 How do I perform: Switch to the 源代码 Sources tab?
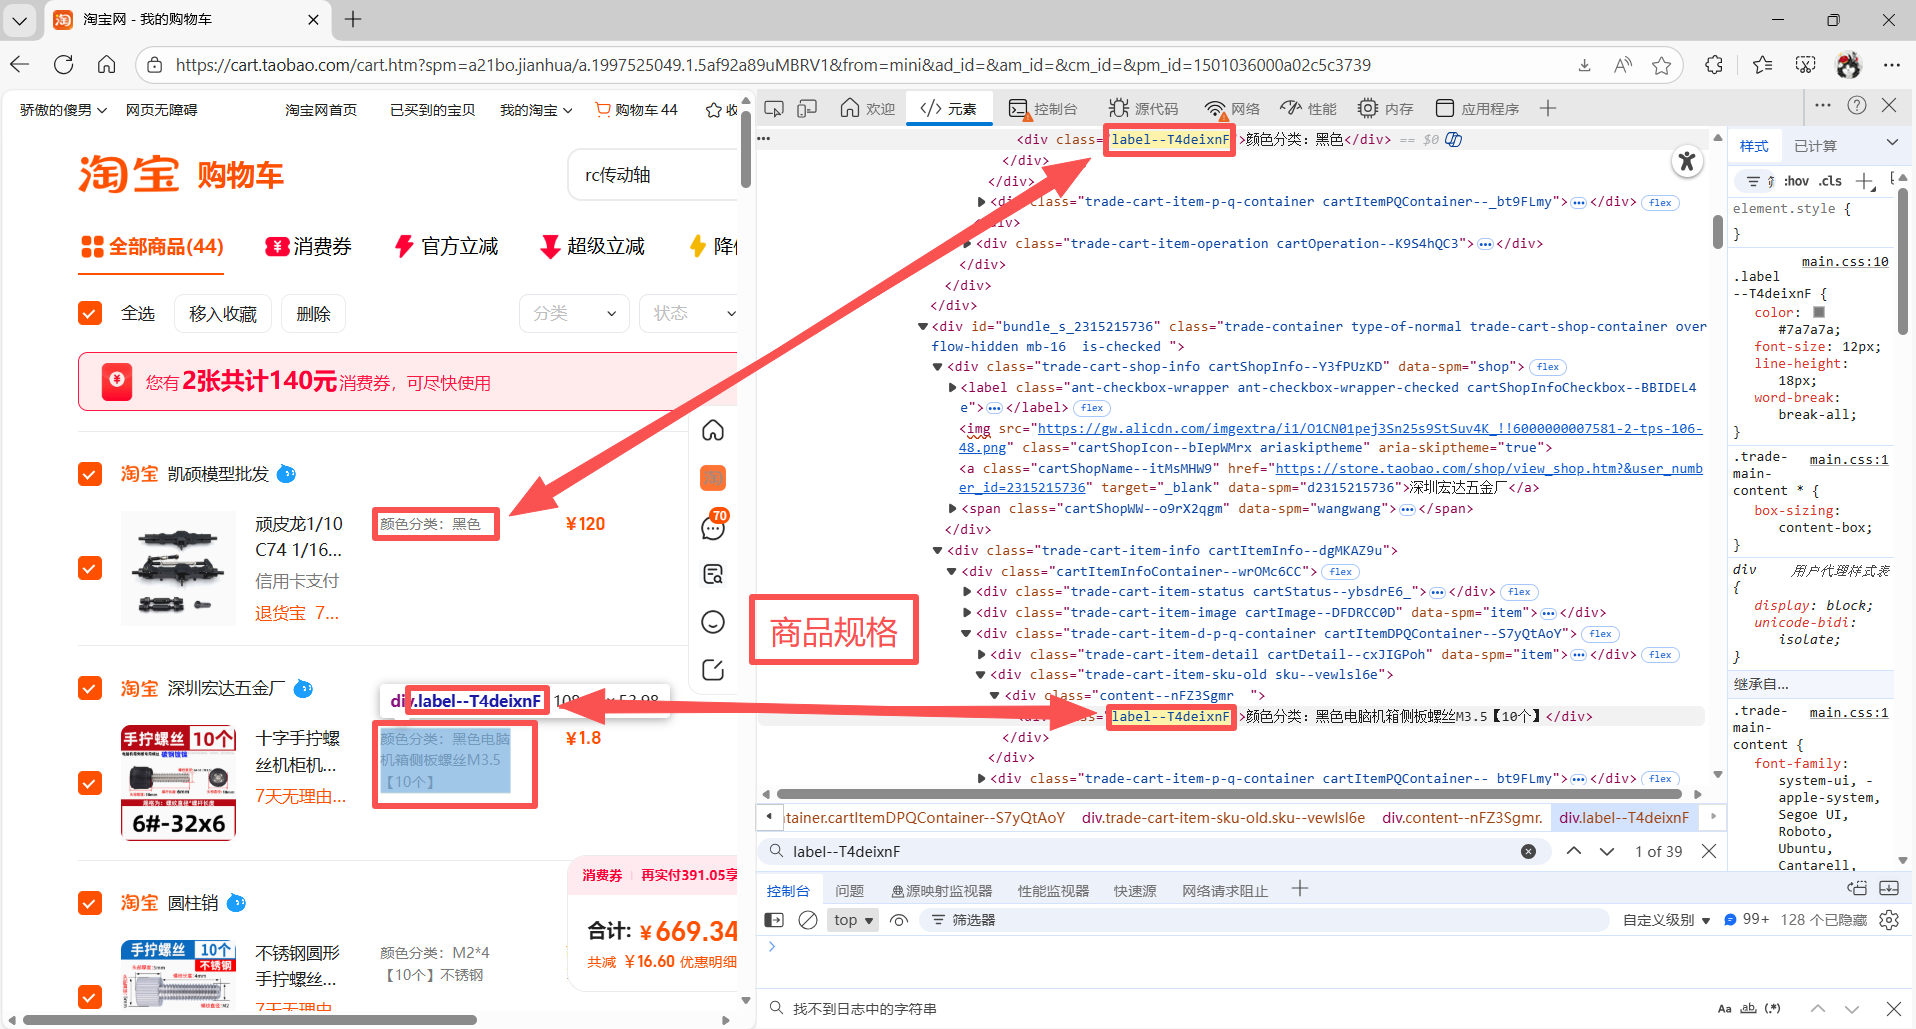(x=1144, y=108)
